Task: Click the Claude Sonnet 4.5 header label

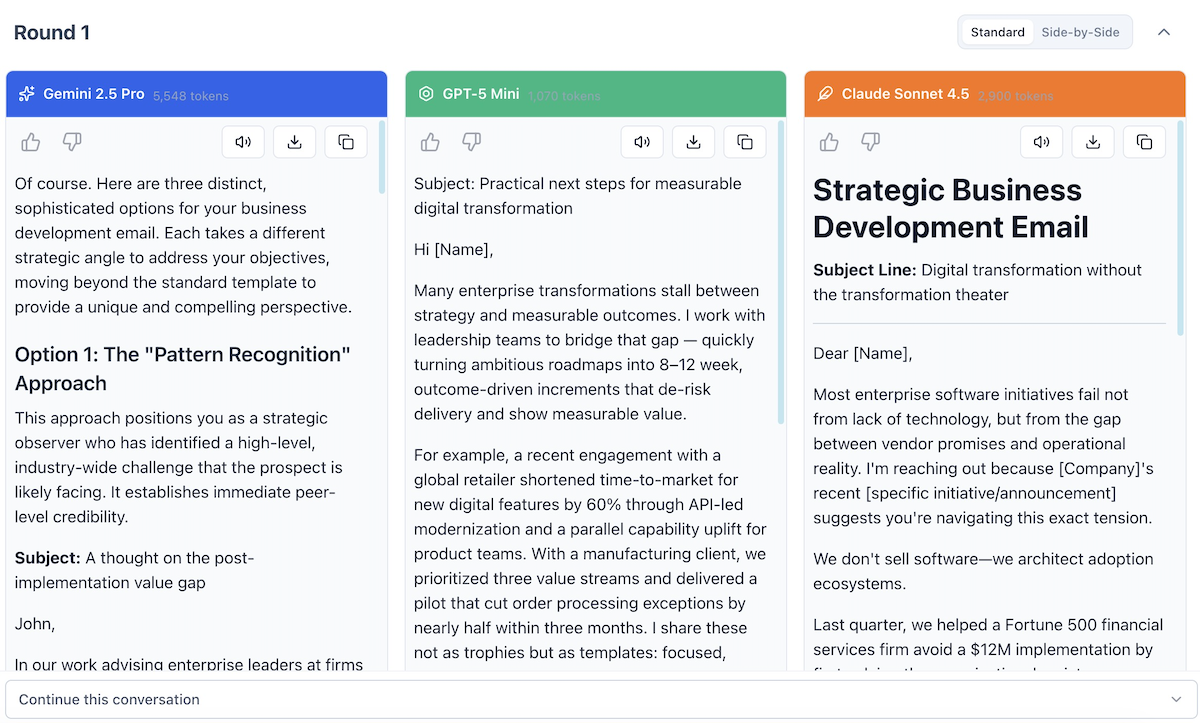Action: (x=905, y=94)
